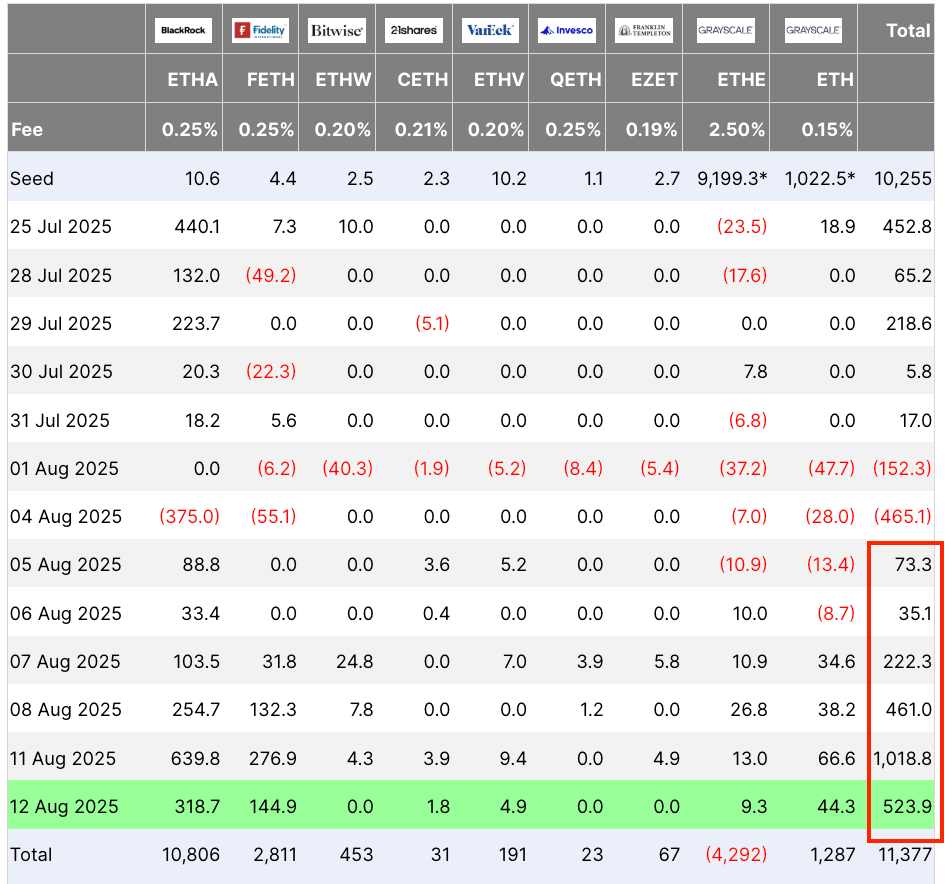
Task: Click the 08 Aug 2025 row label
Action: pos(66,709)
